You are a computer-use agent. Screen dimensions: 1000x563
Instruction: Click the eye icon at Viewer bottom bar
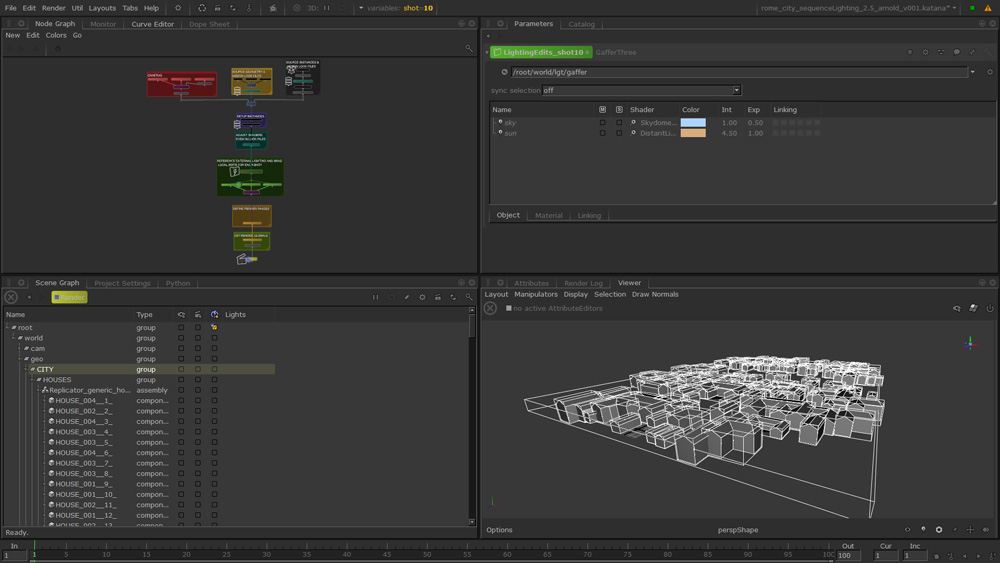pyautogui.click(x=908, y=529)
